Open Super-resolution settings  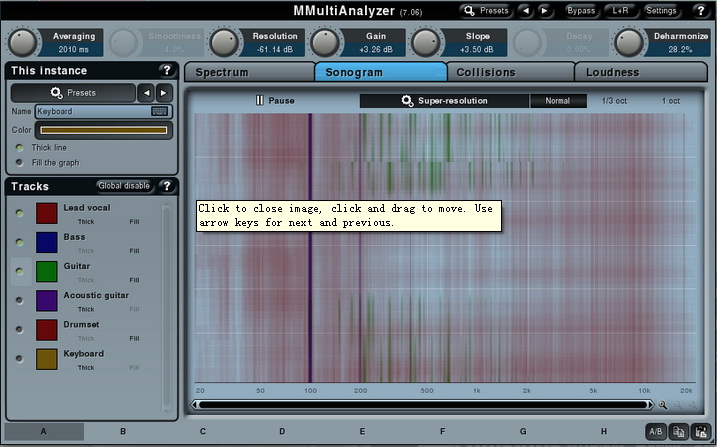point(444,101)
